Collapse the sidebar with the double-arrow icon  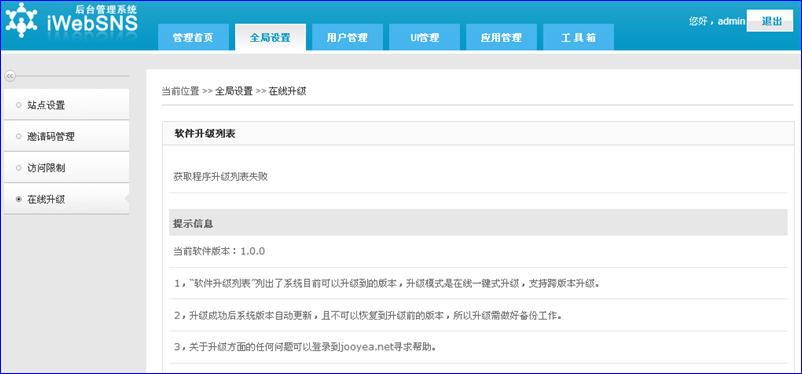tap(9, 76)
